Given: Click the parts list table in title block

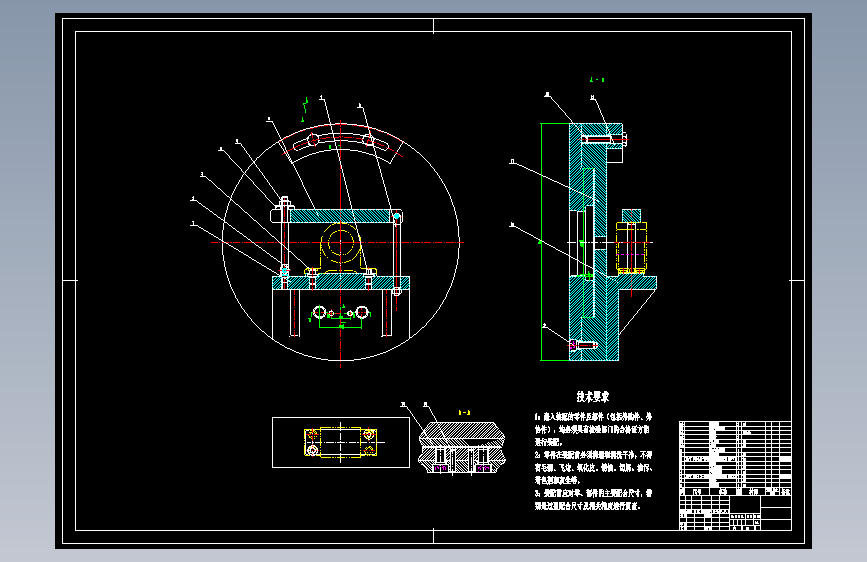Looking at the screenshot, I should pyautogui.click(x=735, y=459).
